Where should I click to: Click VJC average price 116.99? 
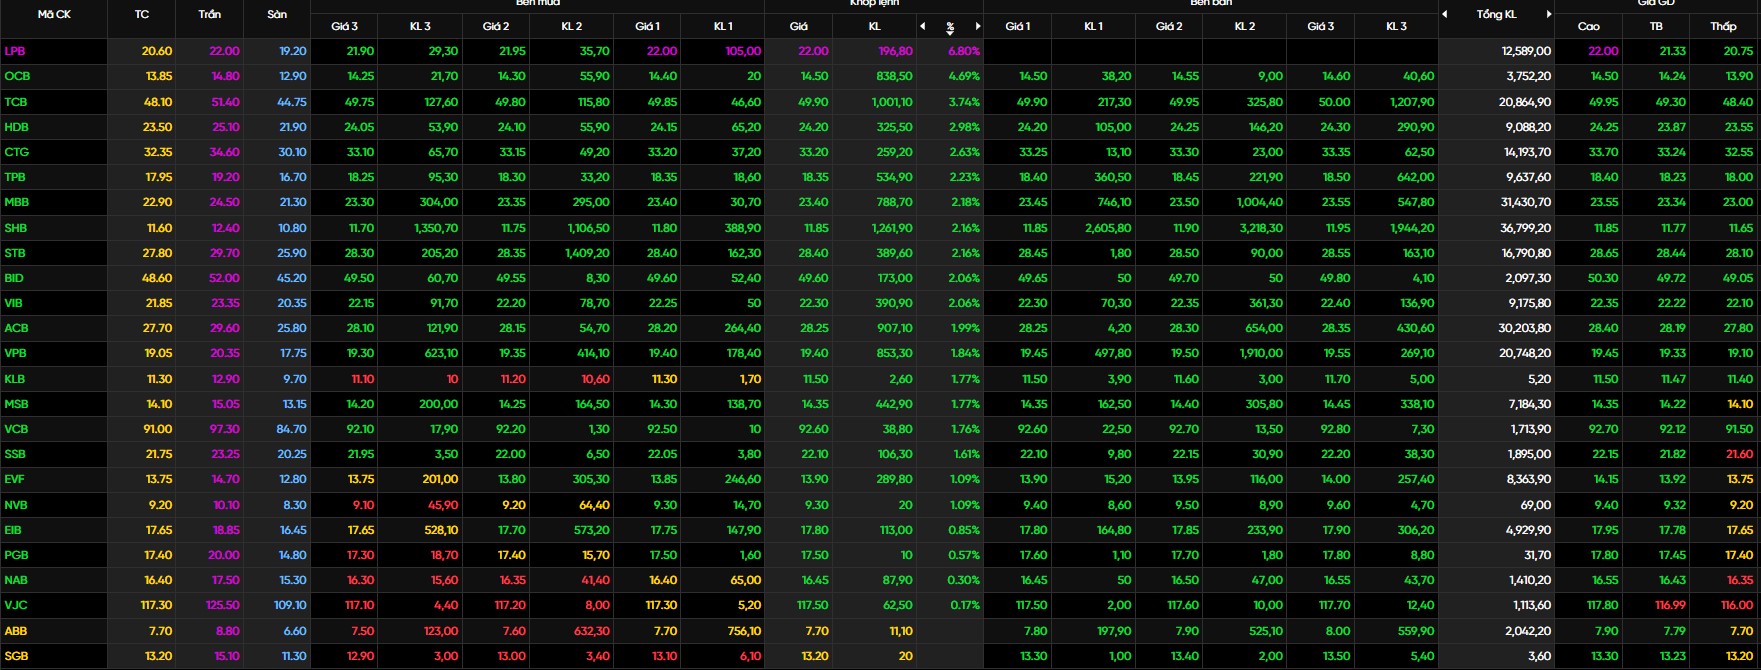[x=1670, y=605]
